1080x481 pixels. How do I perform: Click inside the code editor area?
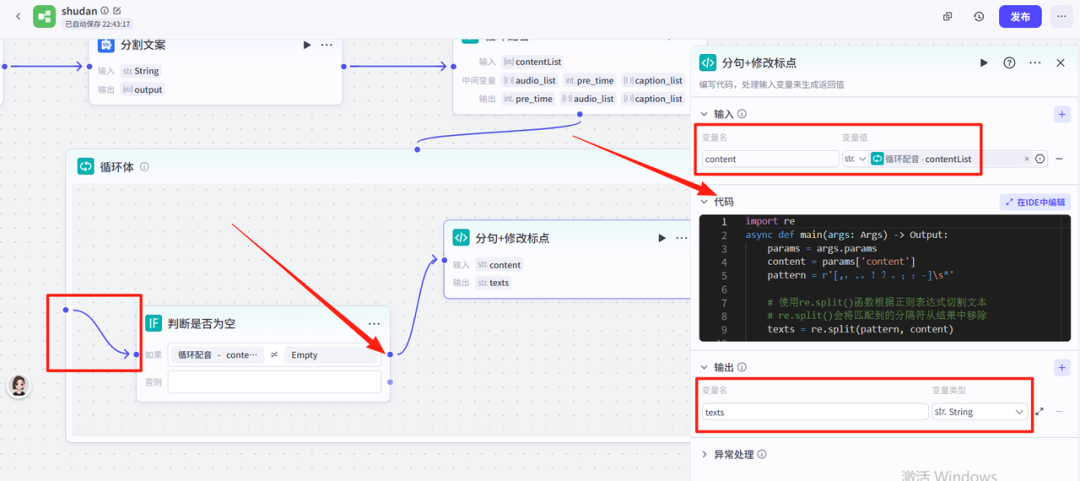[x=885, y=277]
